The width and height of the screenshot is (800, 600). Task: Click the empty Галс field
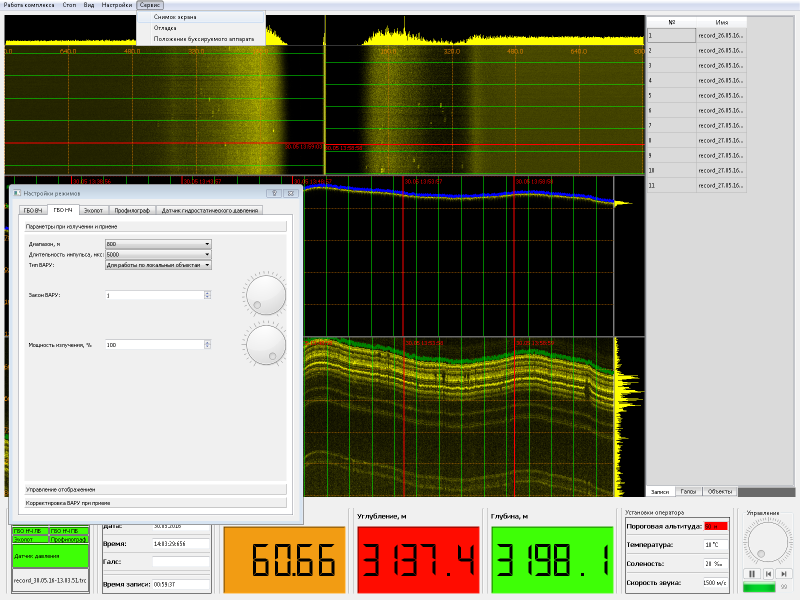tap(181, 562)
